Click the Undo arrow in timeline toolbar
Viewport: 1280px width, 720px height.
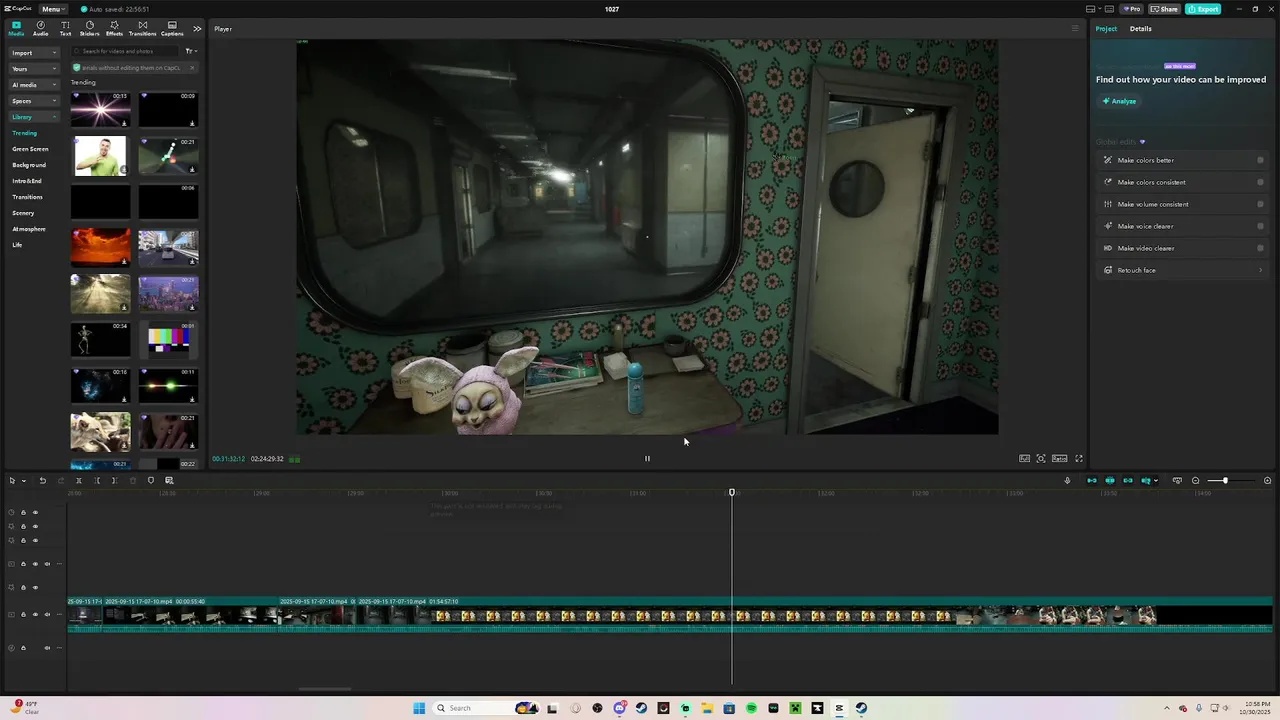point(42,481)
